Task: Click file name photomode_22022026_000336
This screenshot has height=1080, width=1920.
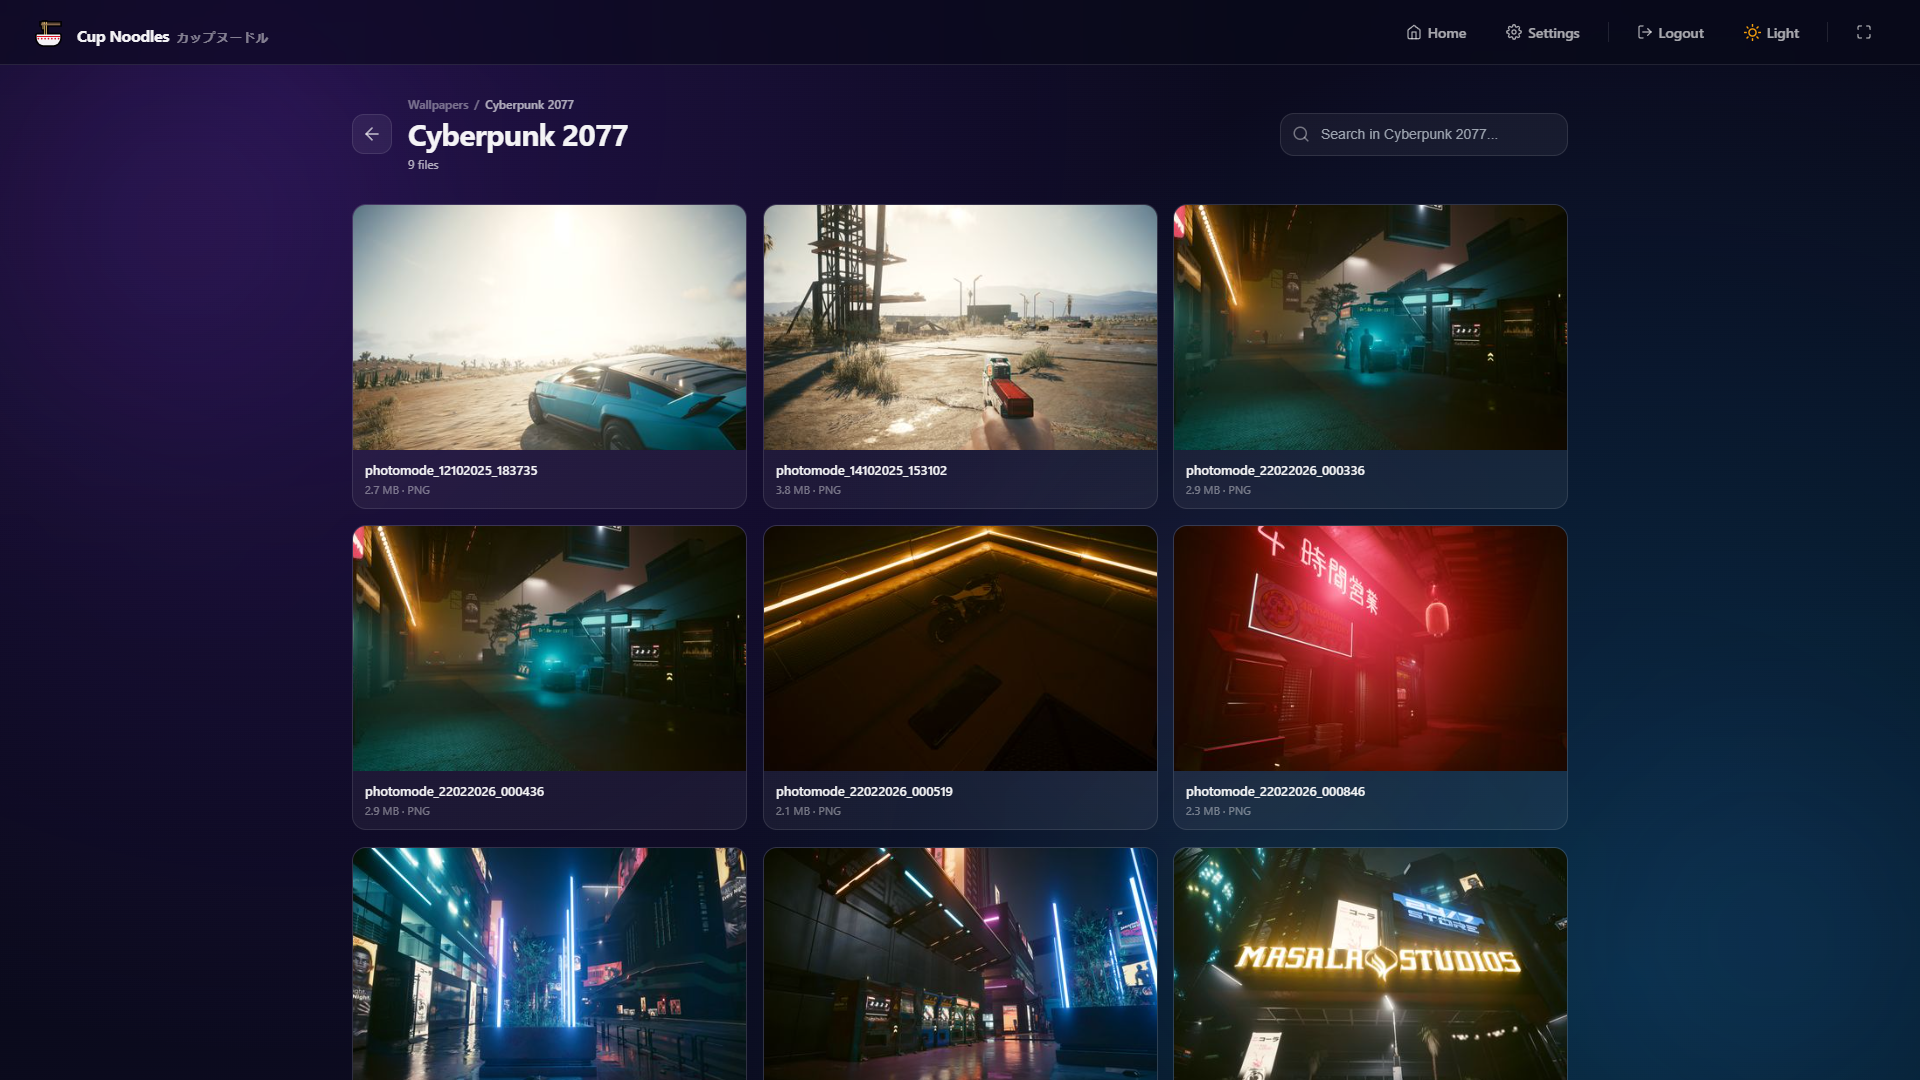Action: (x=1275, y=470)
